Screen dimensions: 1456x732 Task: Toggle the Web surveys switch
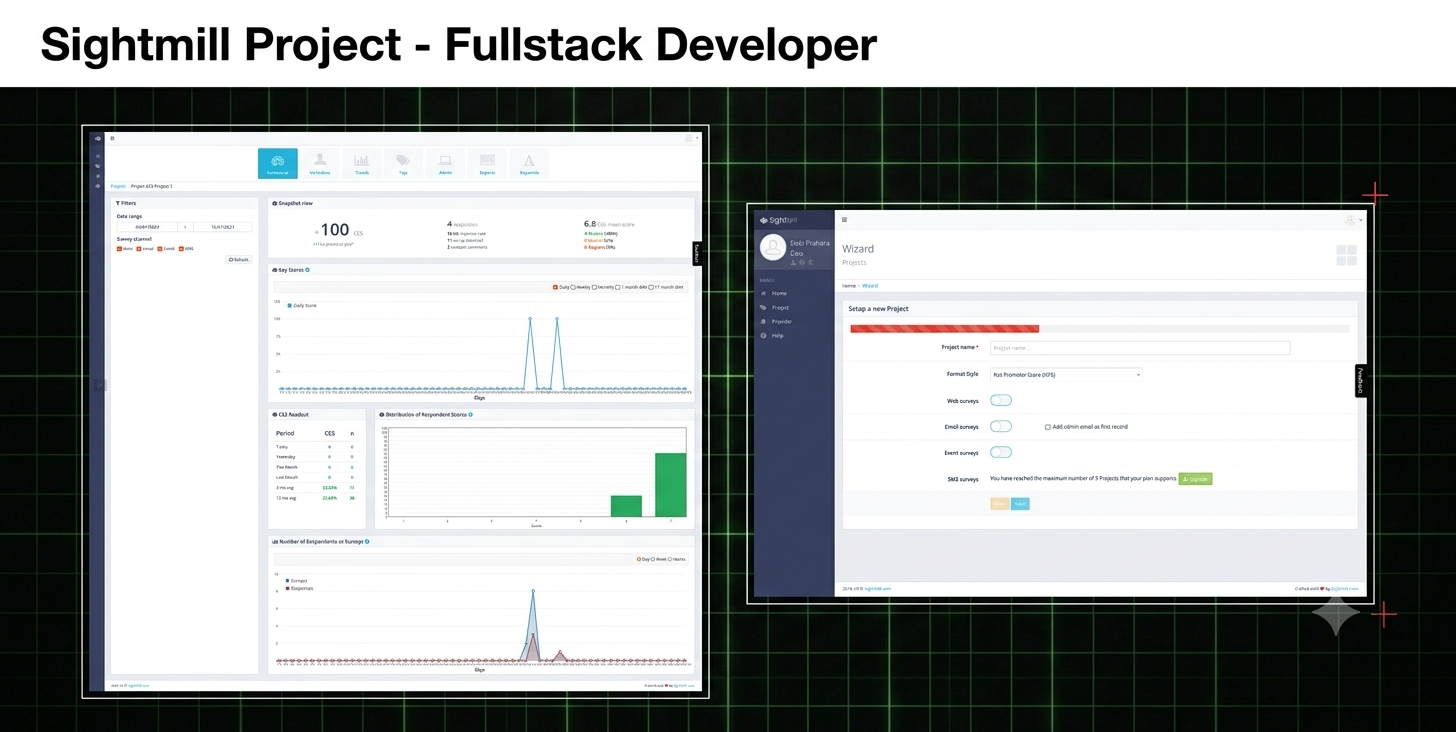click(x=1000, y=400)
